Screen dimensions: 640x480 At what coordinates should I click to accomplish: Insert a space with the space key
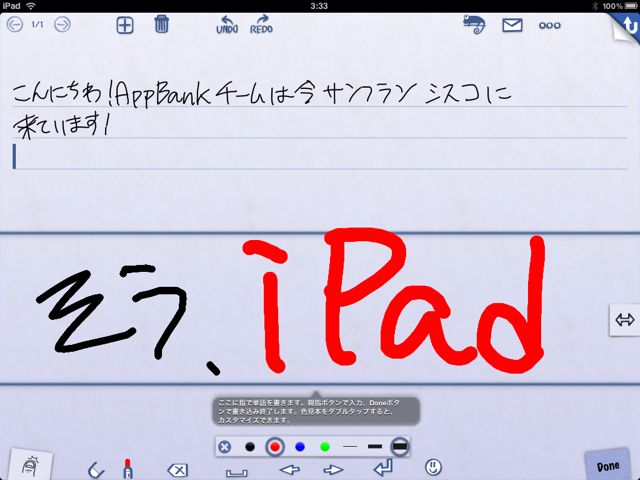tap(237, 473)
